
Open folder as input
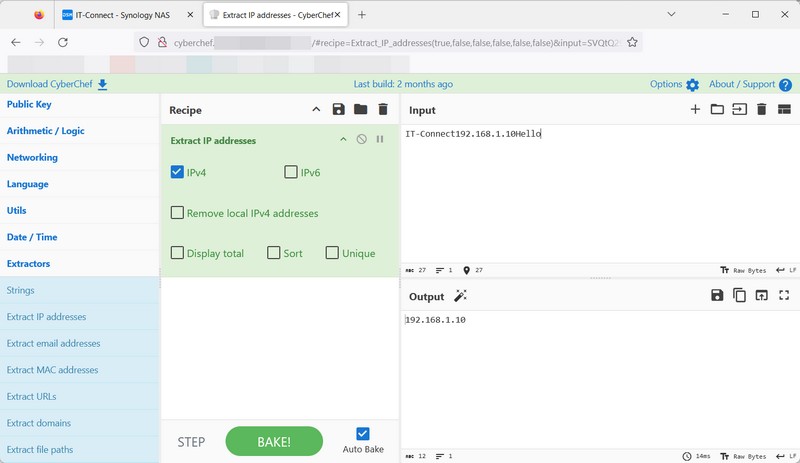coord(717,109)
